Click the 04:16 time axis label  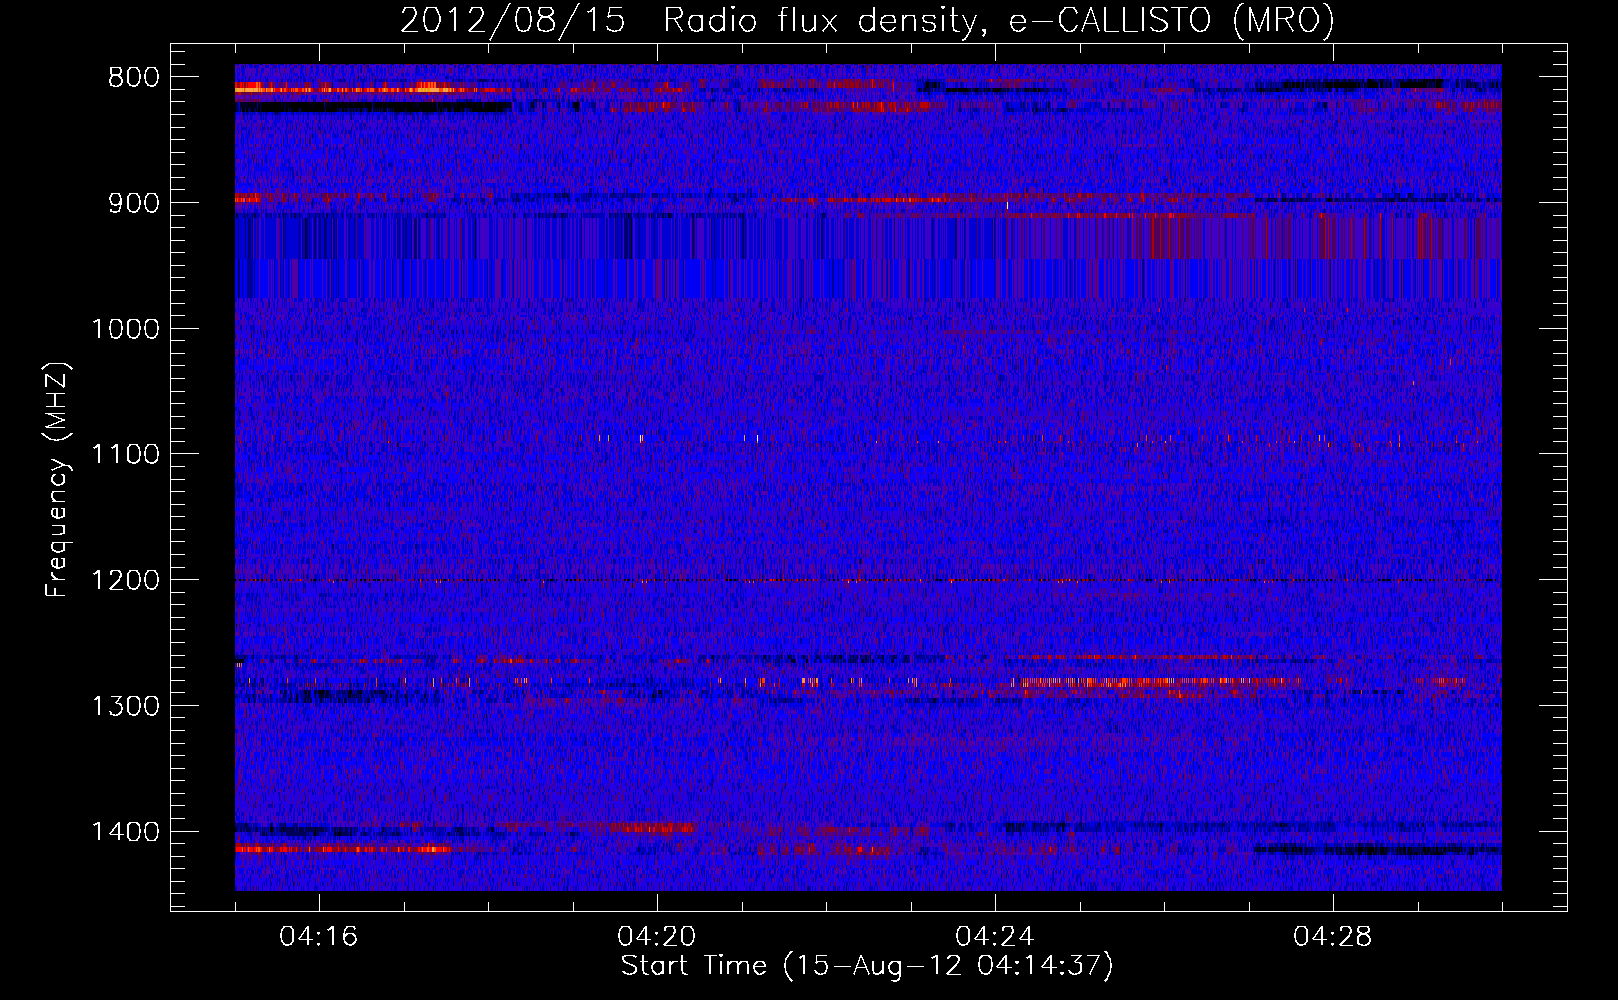pyautogui.click(x=318, y=937)
